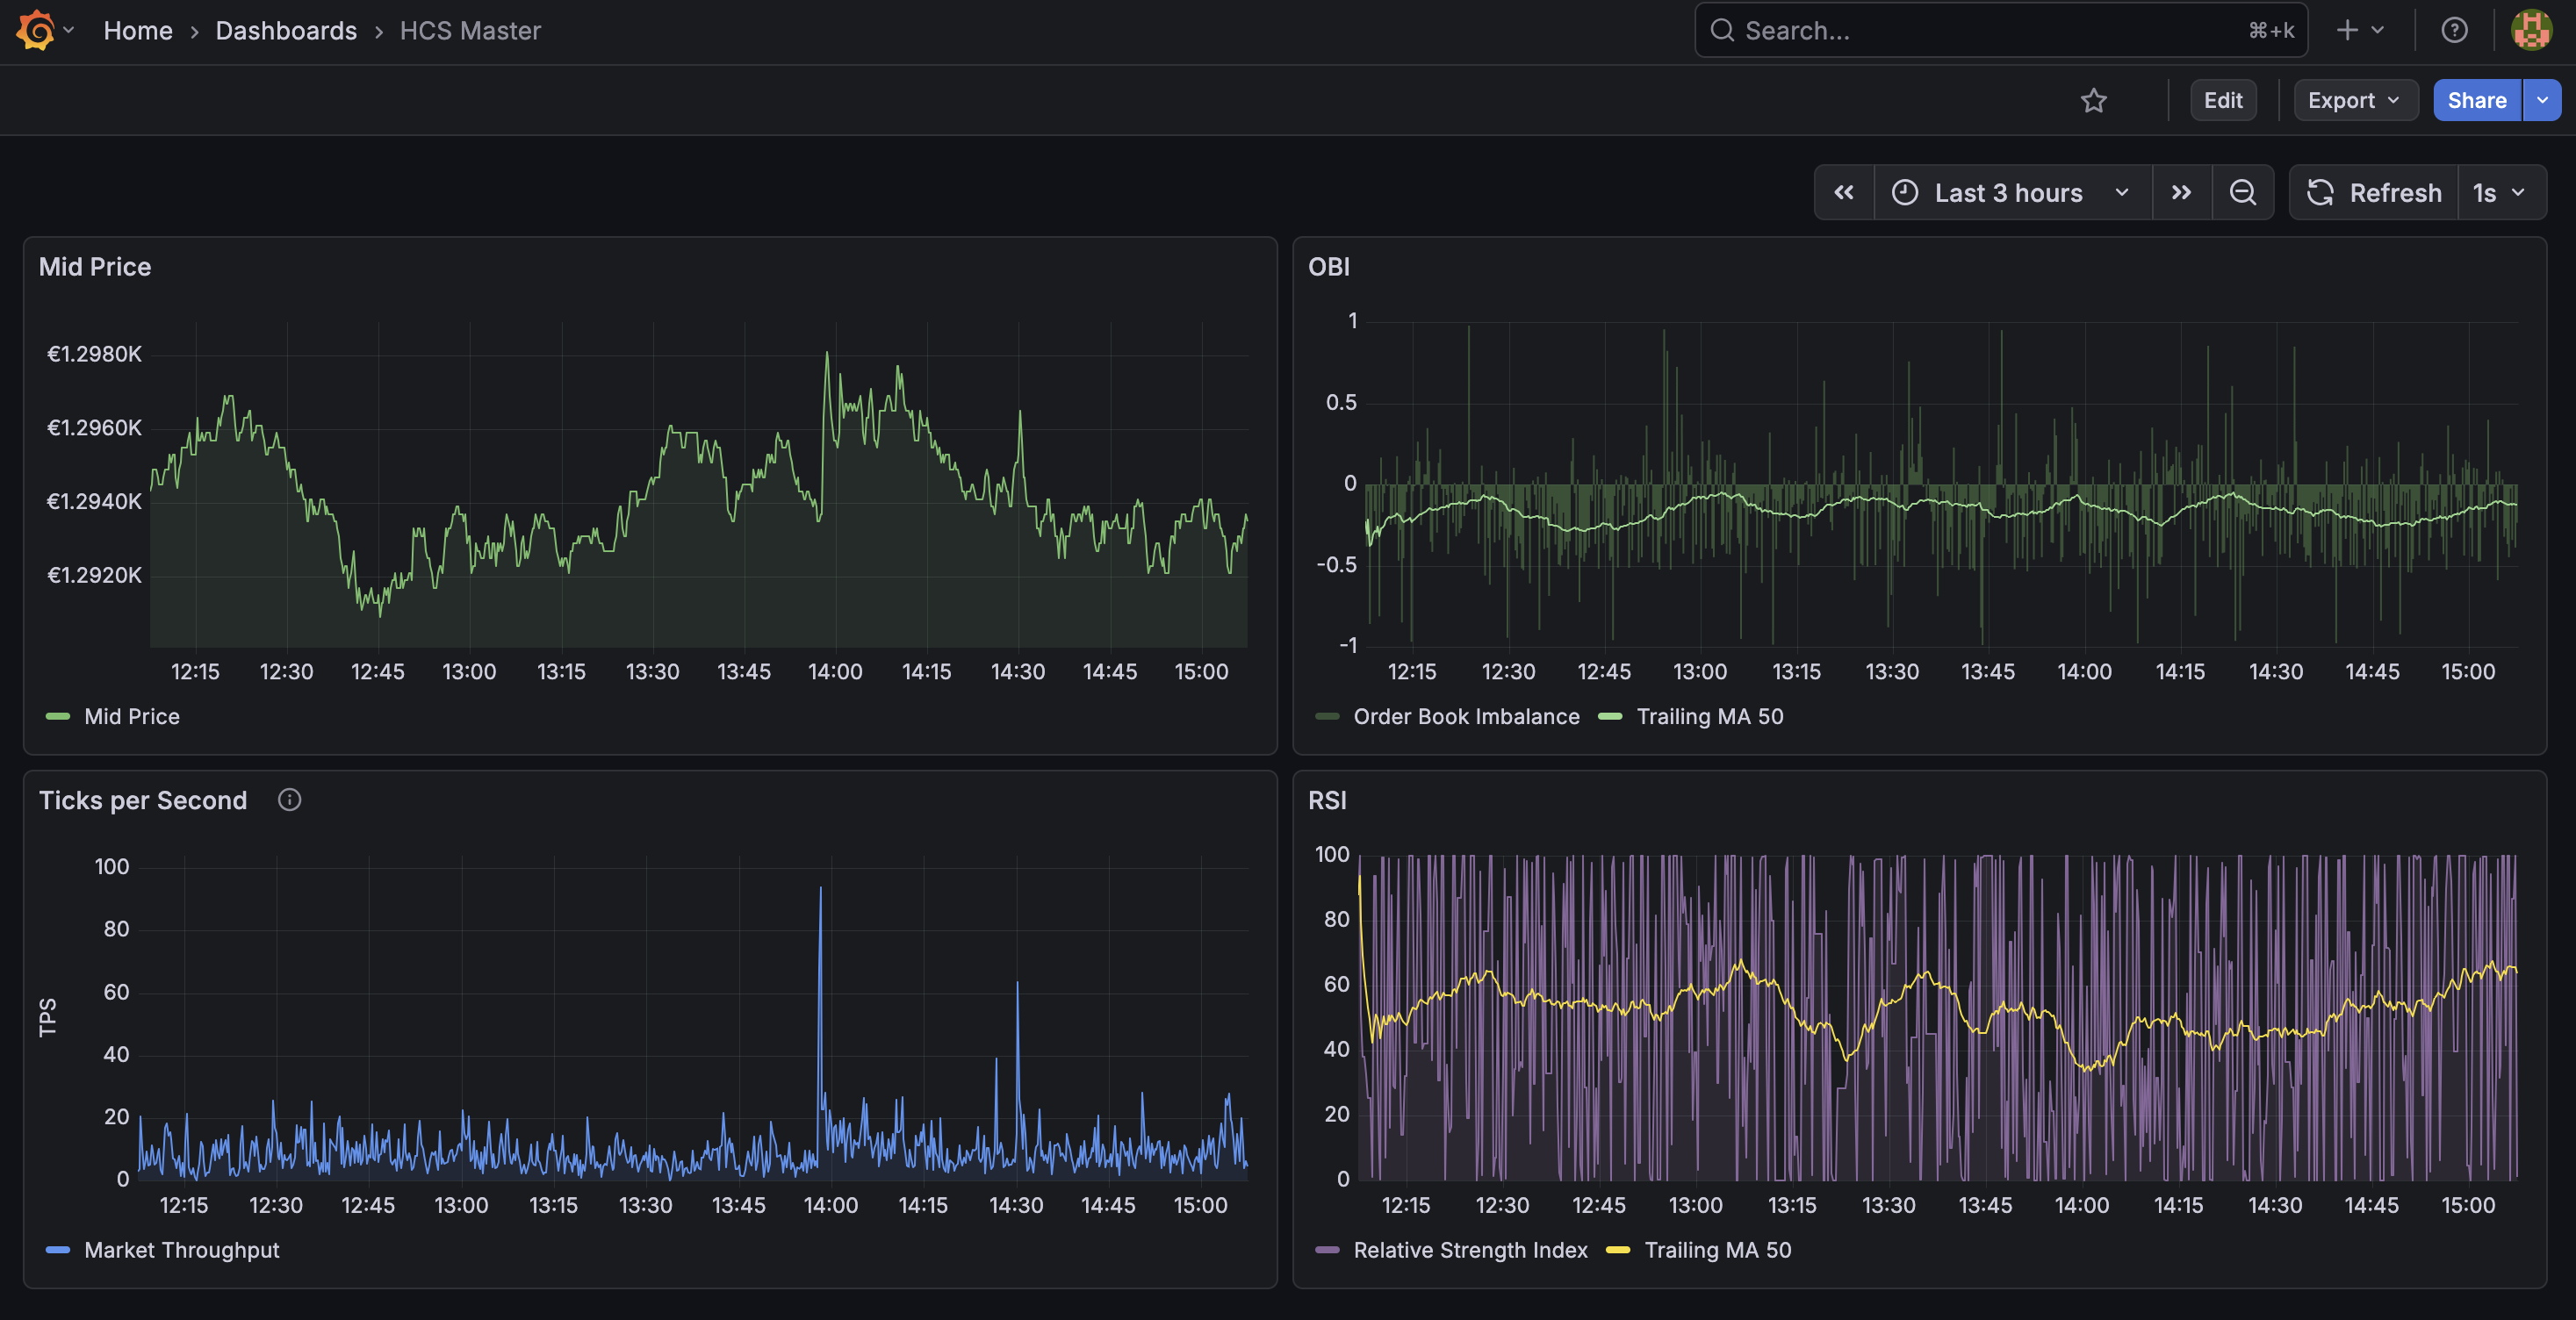Open color picker for RSI Trailing MA swatch
This screenshot has height=1320, width=2576.
pos(1618,1250)
